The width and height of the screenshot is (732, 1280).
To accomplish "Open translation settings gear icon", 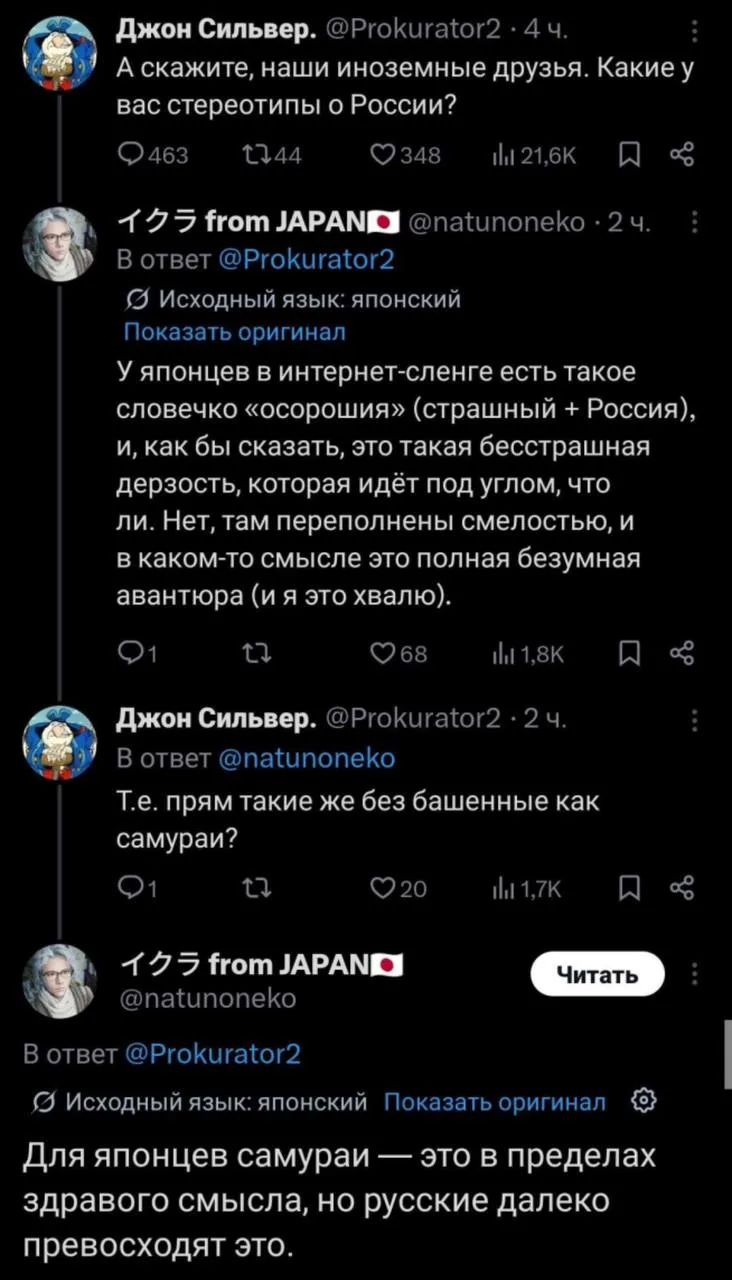I will pos(642,1102).
